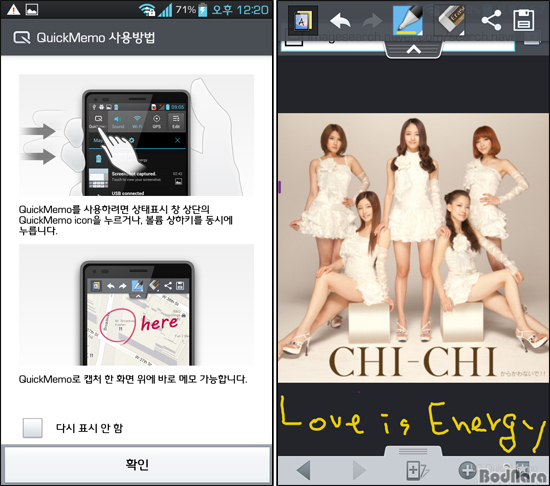550x486 pixels.
Task: Tap the battery charging icon
Action: [203, 10]
